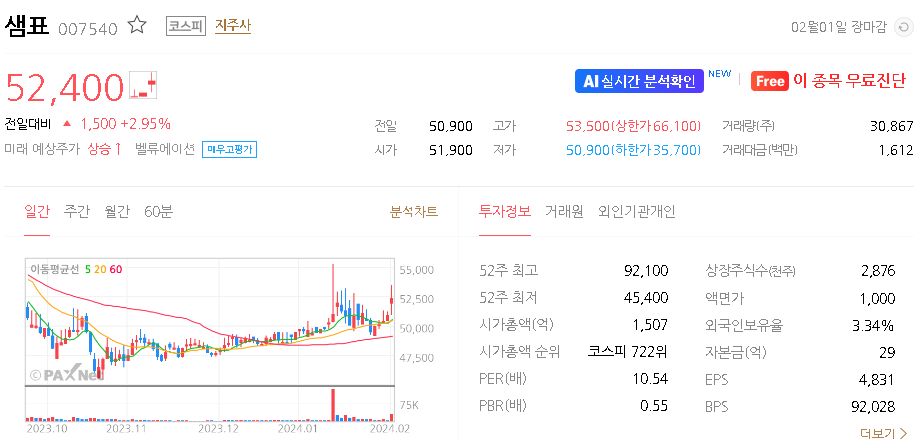Viewport: 914px width, 448px height.
Task: Switch to the 주간 chart tab
Action: pyautogui.click(x=77, y=211)
